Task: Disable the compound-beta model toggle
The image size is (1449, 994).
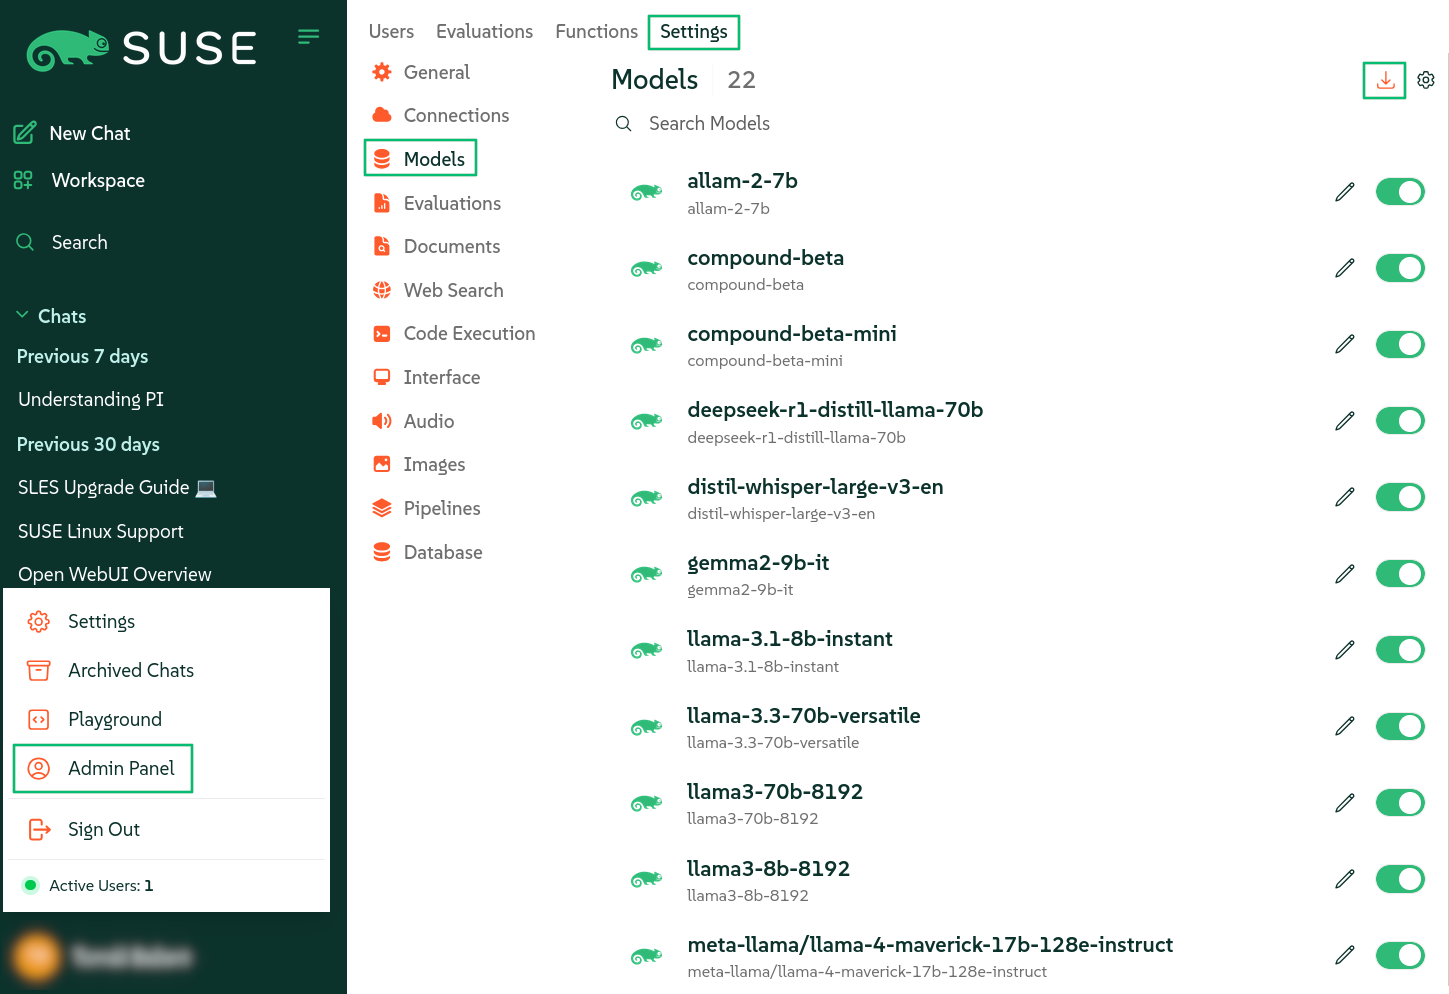Action: pyautogui.click(x=1399, y=268)
